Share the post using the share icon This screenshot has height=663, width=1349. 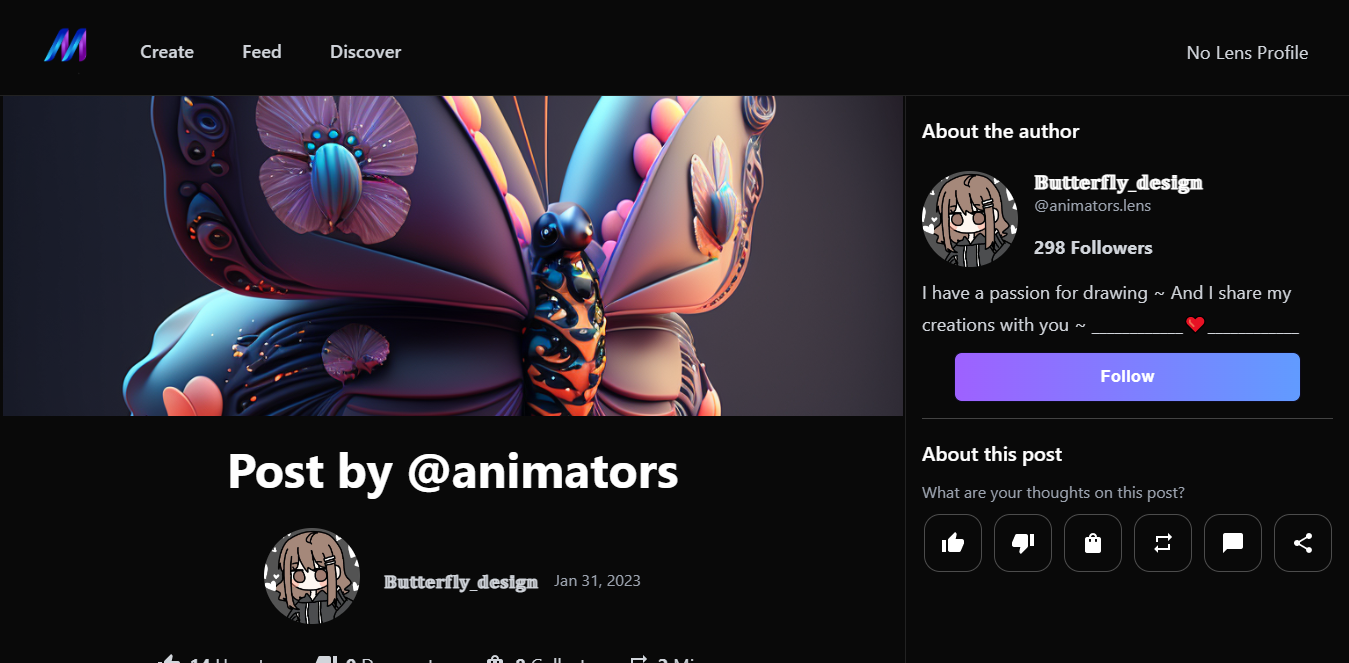click(1303, 543)
